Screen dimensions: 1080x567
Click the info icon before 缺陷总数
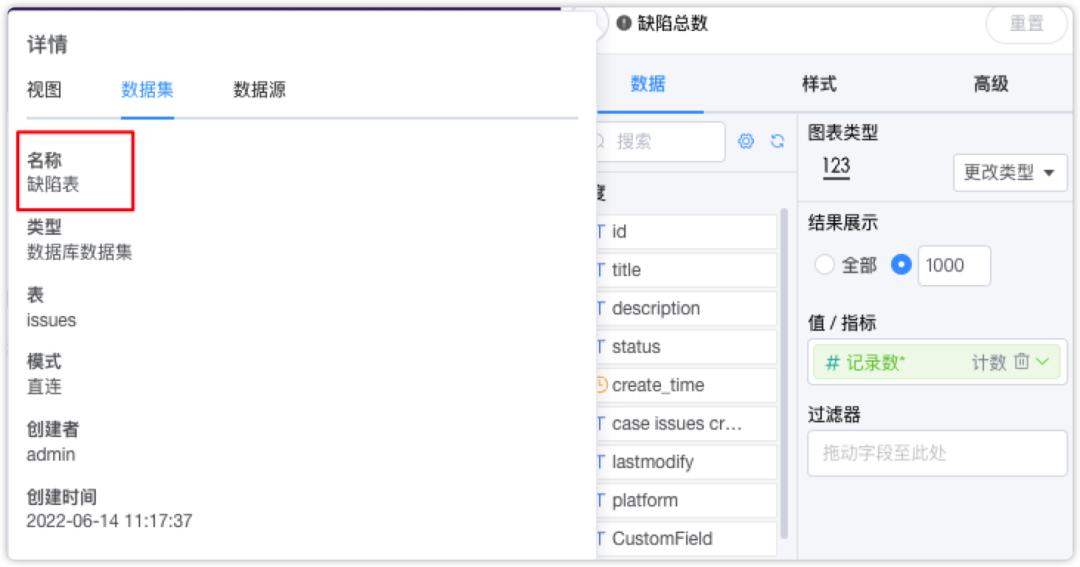pyautogui.click(x=623, y=23)
